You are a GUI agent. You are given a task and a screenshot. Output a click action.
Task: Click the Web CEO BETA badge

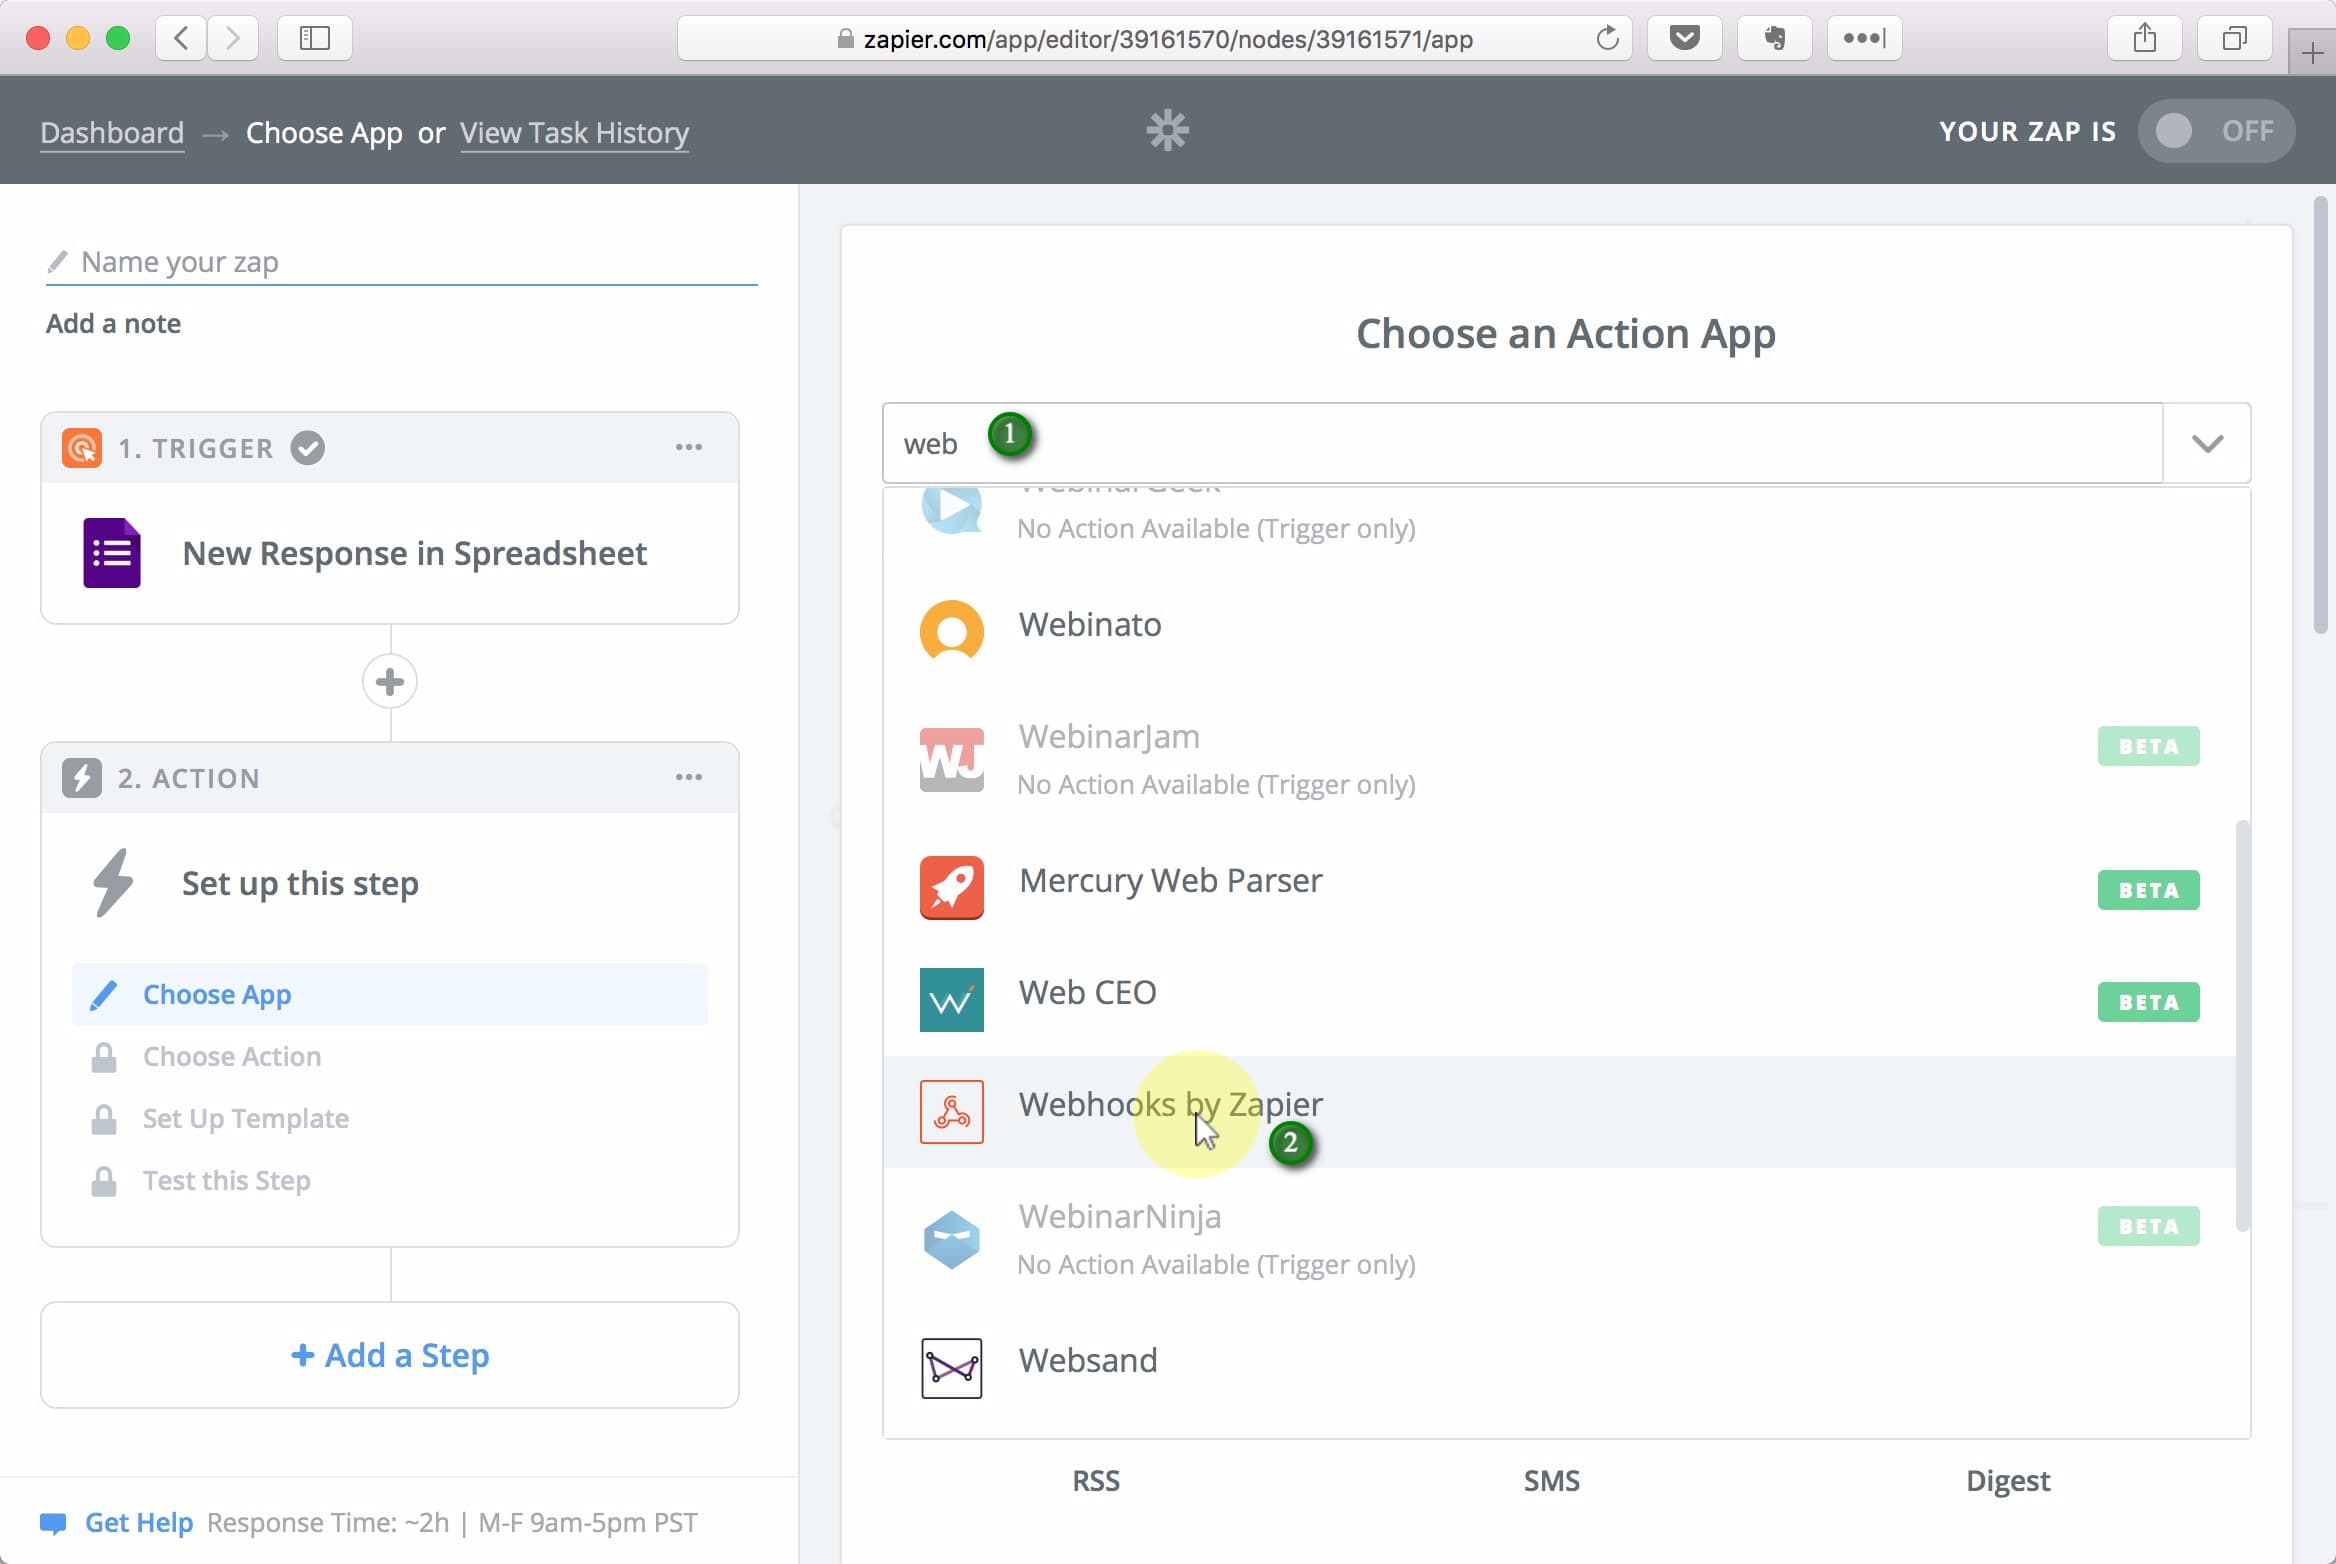pos(2148,1002)
